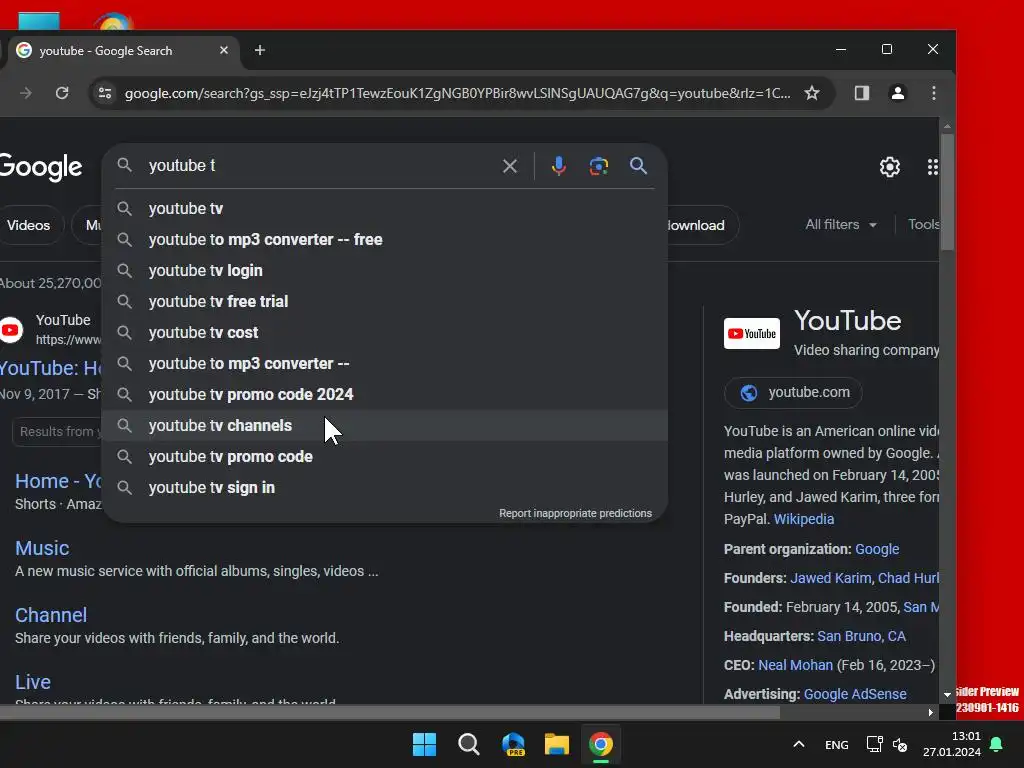Open File Explorer from taskbar

tap(557, 744)
